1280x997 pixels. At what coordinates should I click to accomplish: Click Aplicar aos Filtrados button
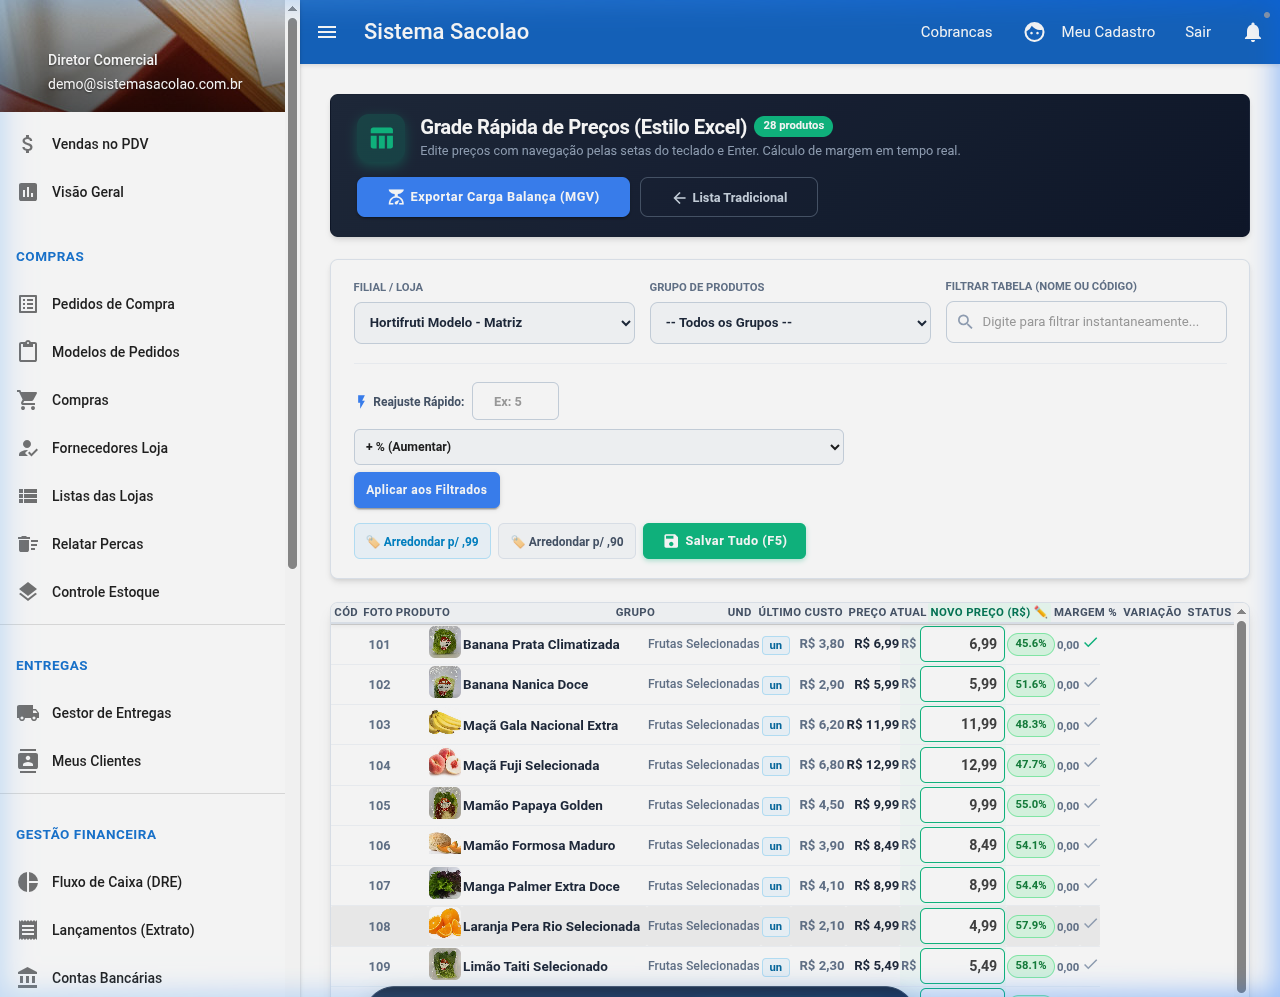point(427,490)
